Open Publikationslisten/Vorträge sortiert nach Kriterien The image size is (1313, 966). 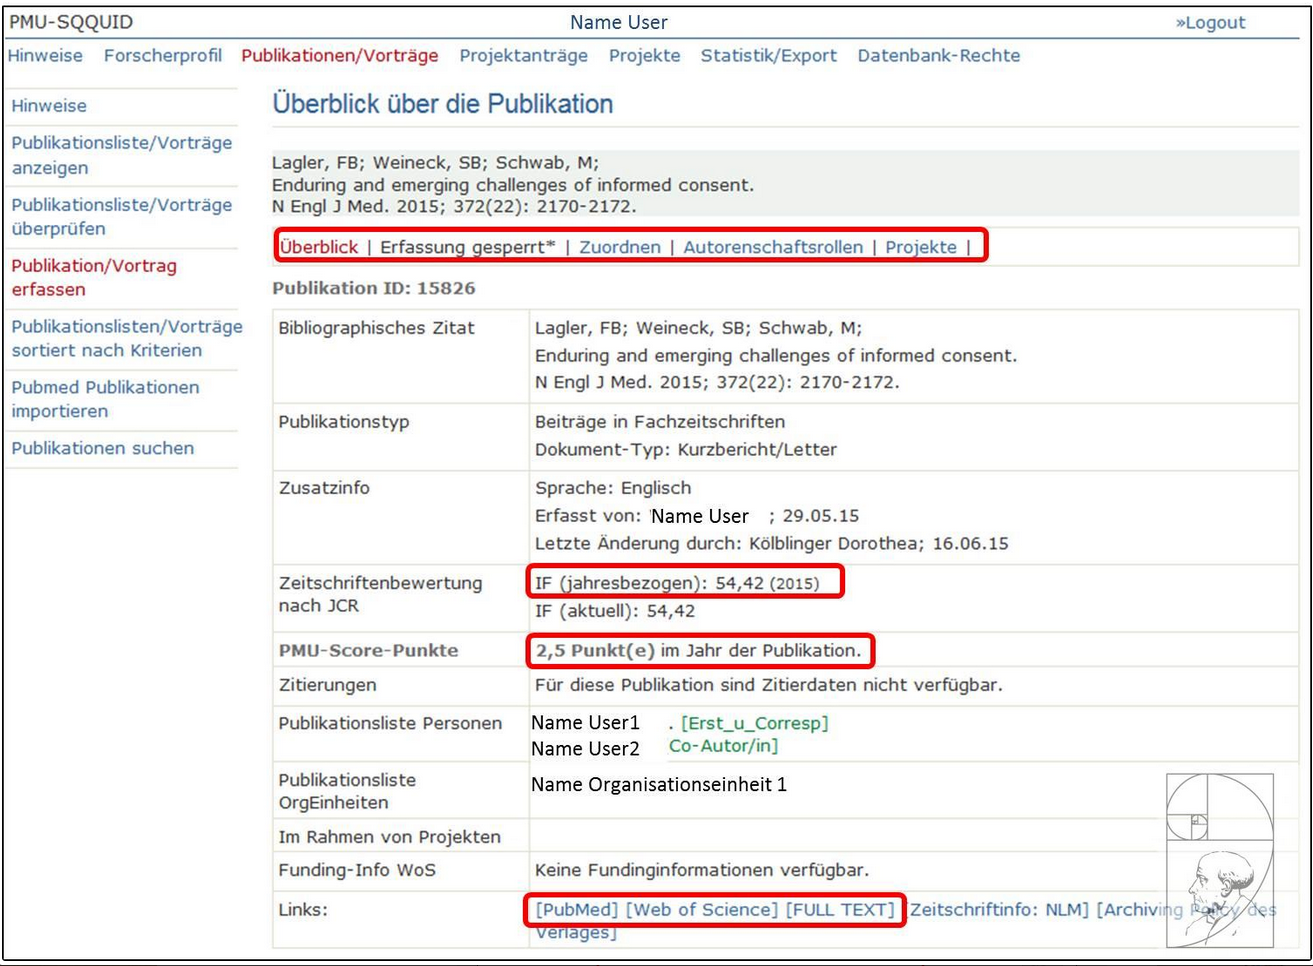point(127,338)
